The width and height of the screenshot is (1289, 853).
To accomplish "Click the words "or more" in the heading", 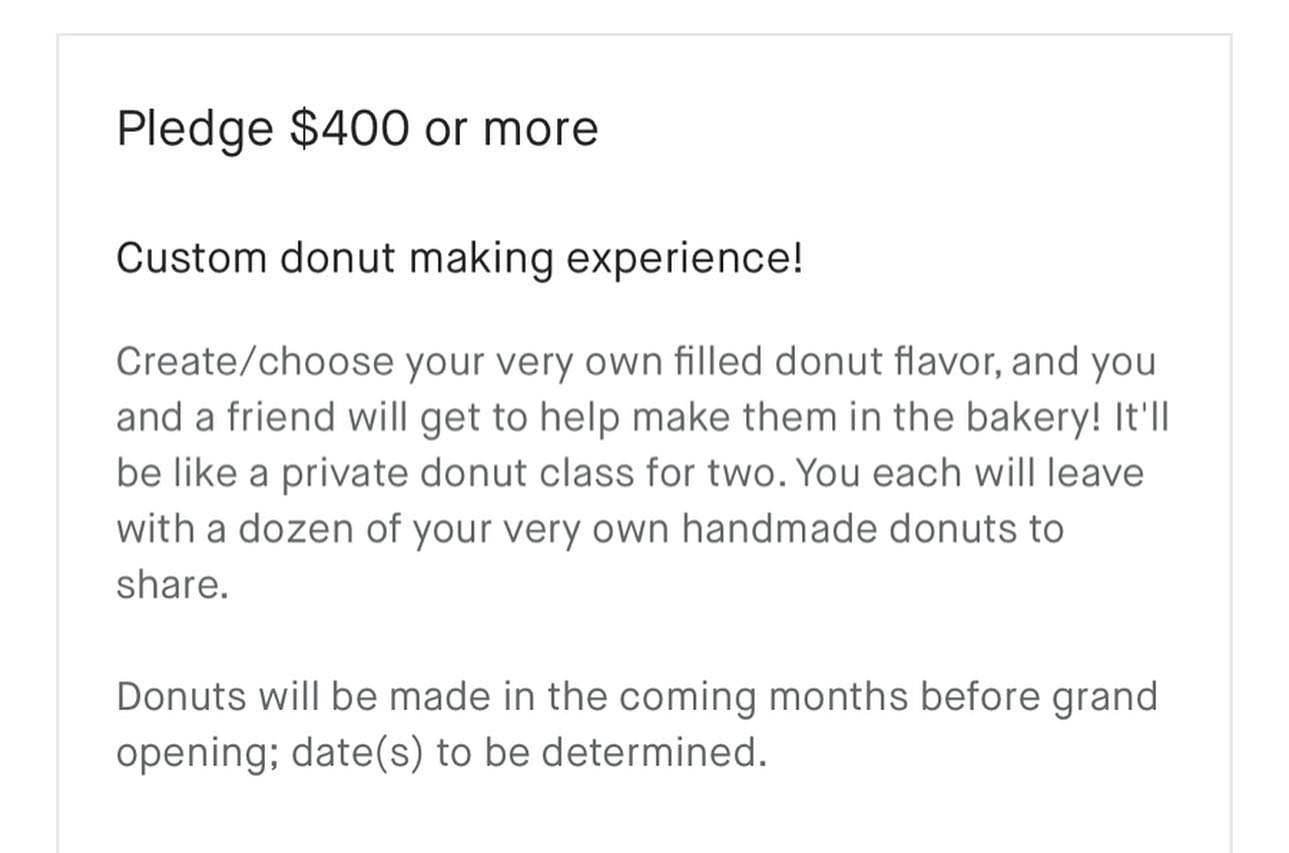I will 511,130.
